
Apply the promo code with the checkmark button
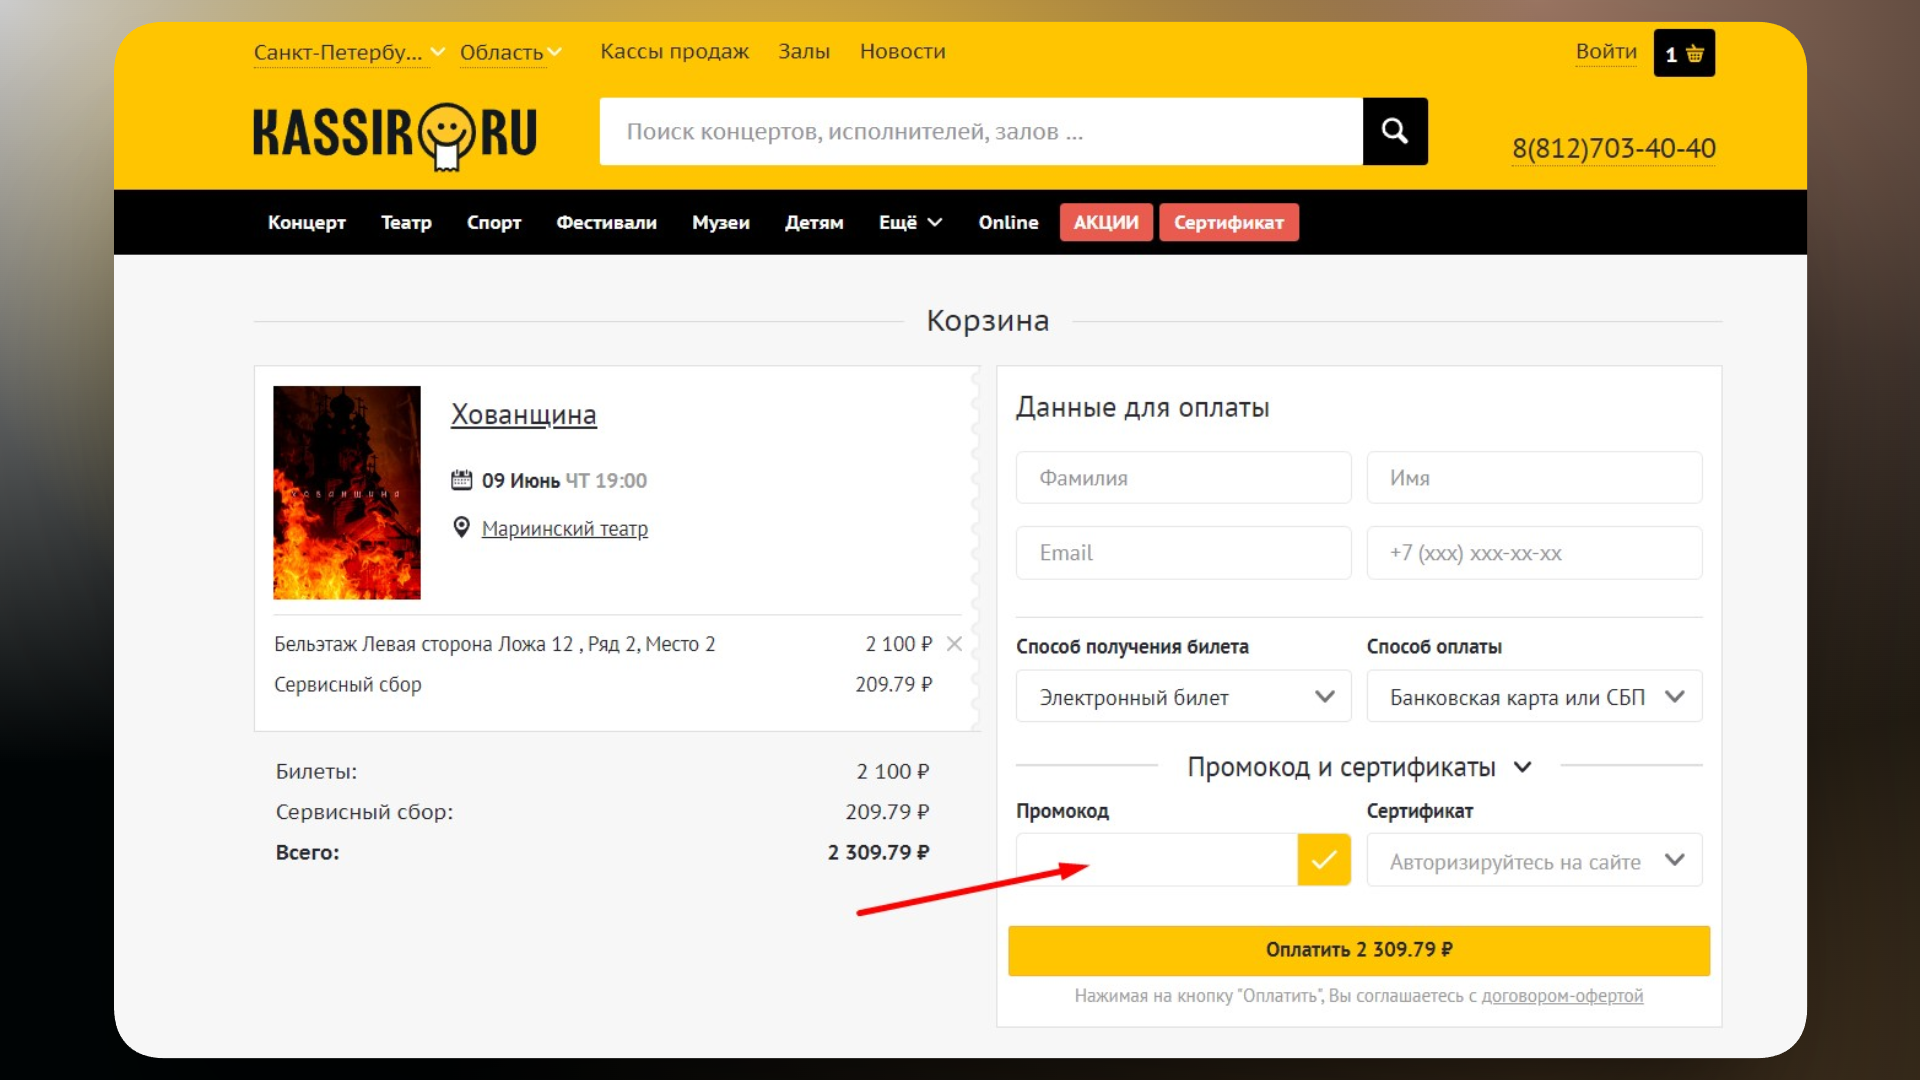coord(1323,860)
